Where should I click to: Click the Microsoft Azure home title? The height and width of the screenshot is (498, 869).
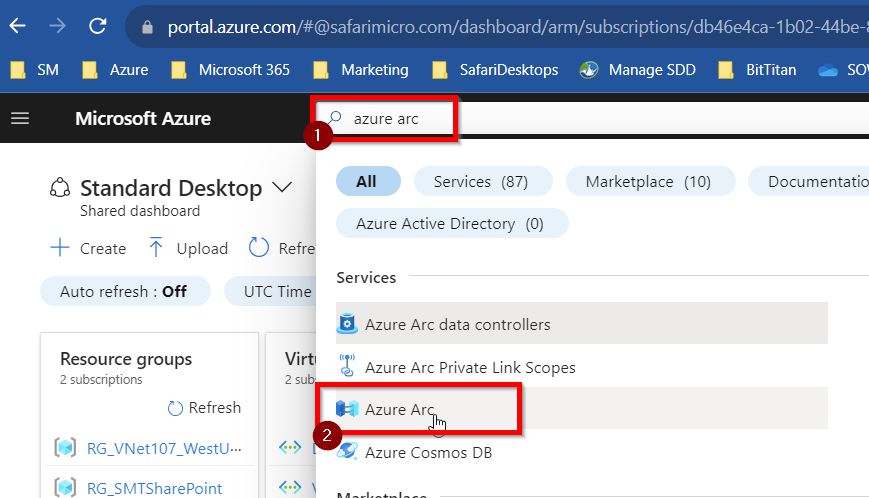tap(143, 119)
